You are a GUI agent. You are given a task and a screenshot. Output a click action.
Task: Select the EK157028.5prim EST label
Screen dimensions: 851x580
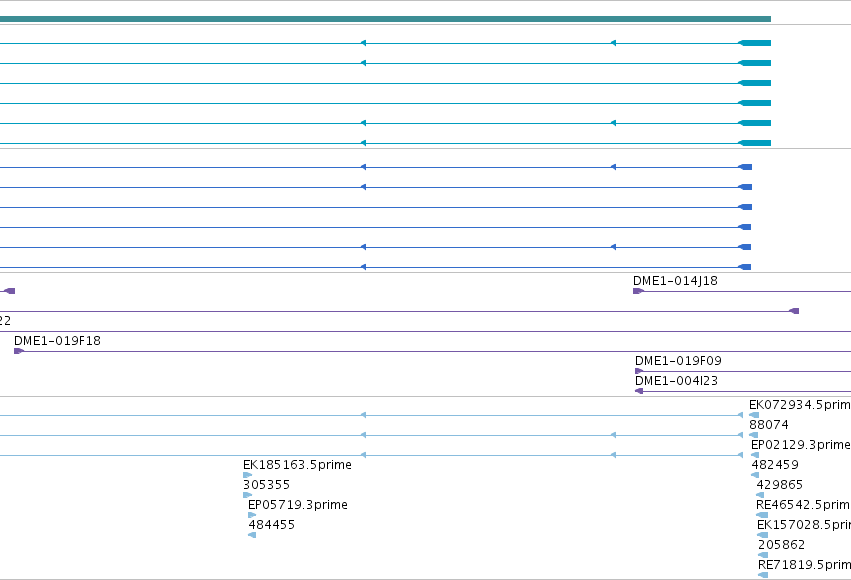(x=804, y=525)
